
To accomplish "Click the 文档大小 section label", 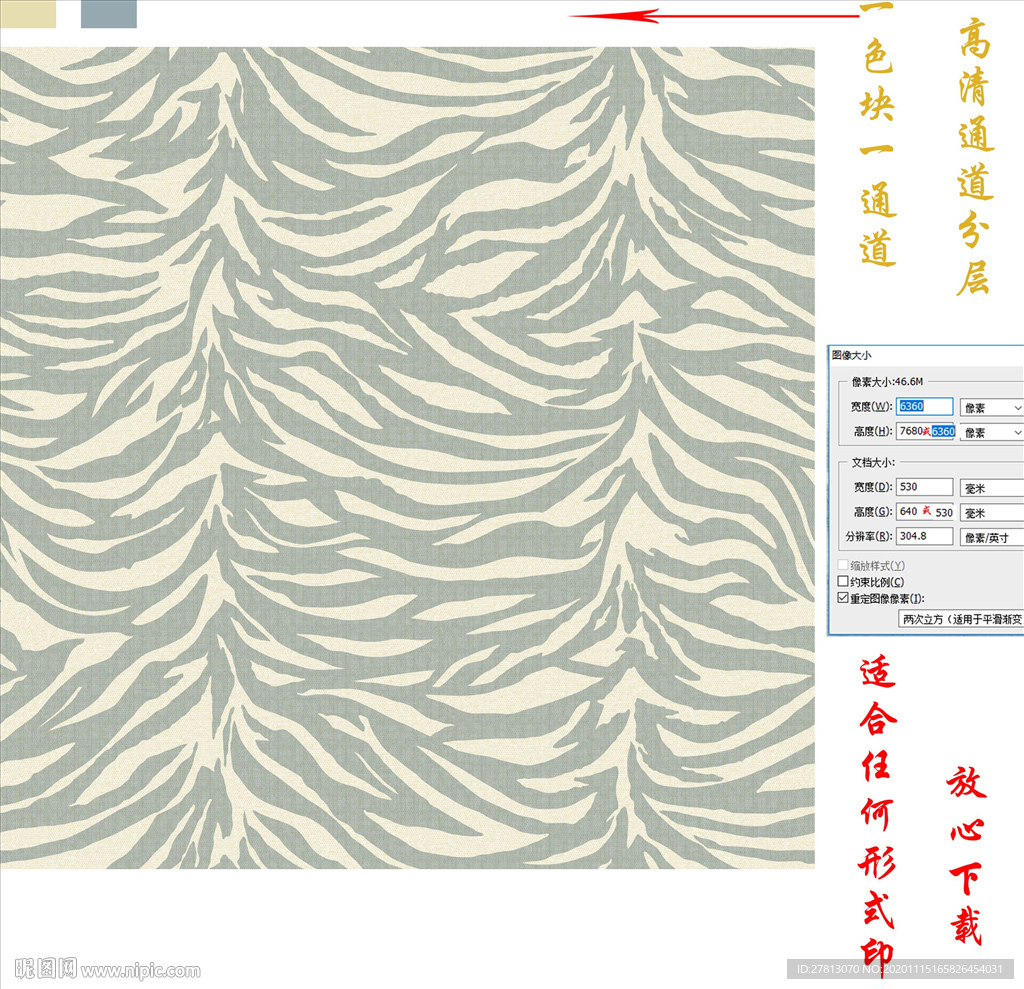I will pos(872,462).
